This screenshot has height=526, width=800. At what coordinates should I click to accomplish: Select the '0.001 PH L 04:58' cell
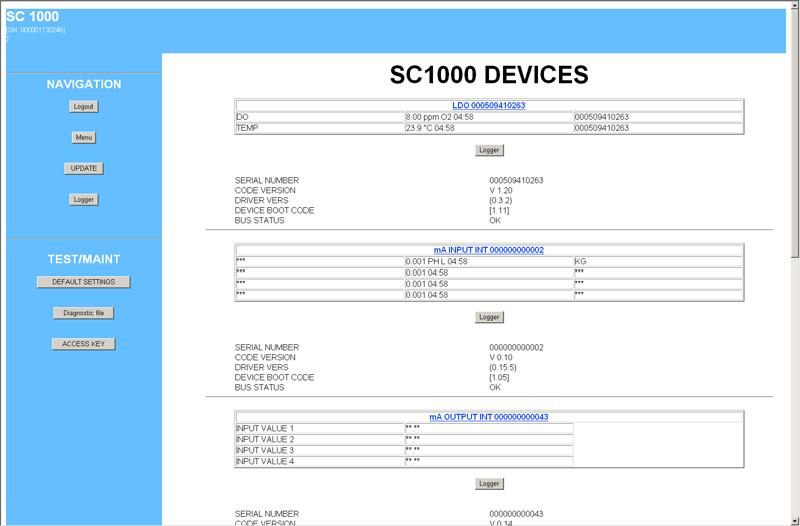click(x=436, y=261)
